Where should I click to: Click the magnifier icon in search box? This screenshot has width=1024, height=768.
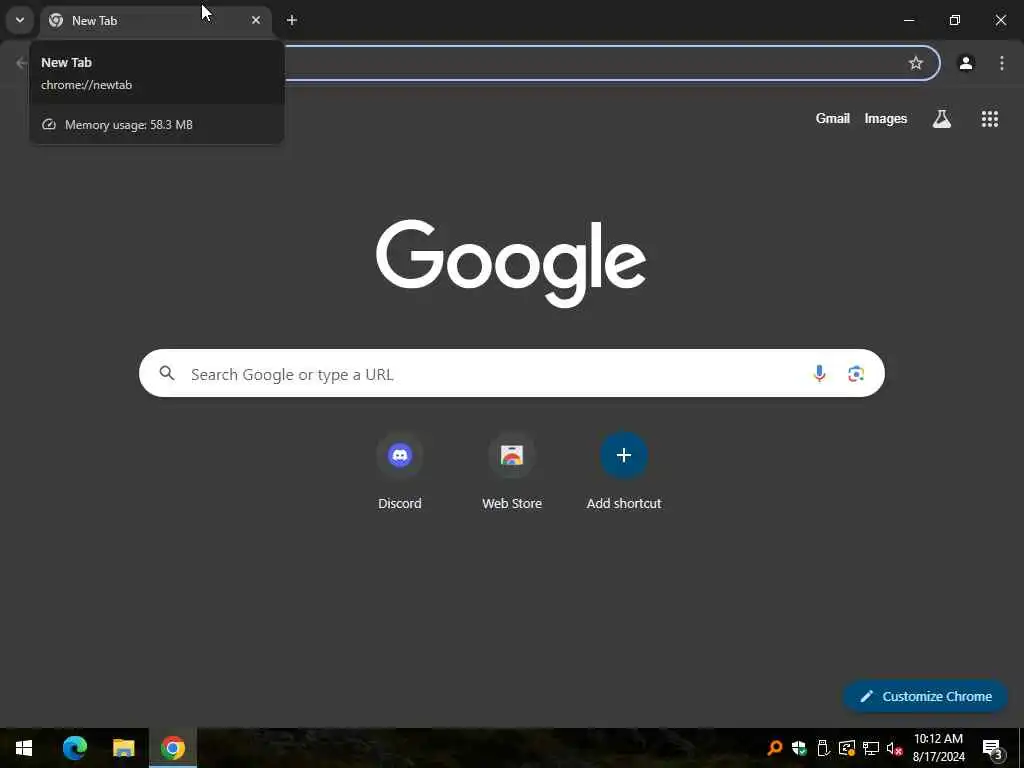pos(167,373)
